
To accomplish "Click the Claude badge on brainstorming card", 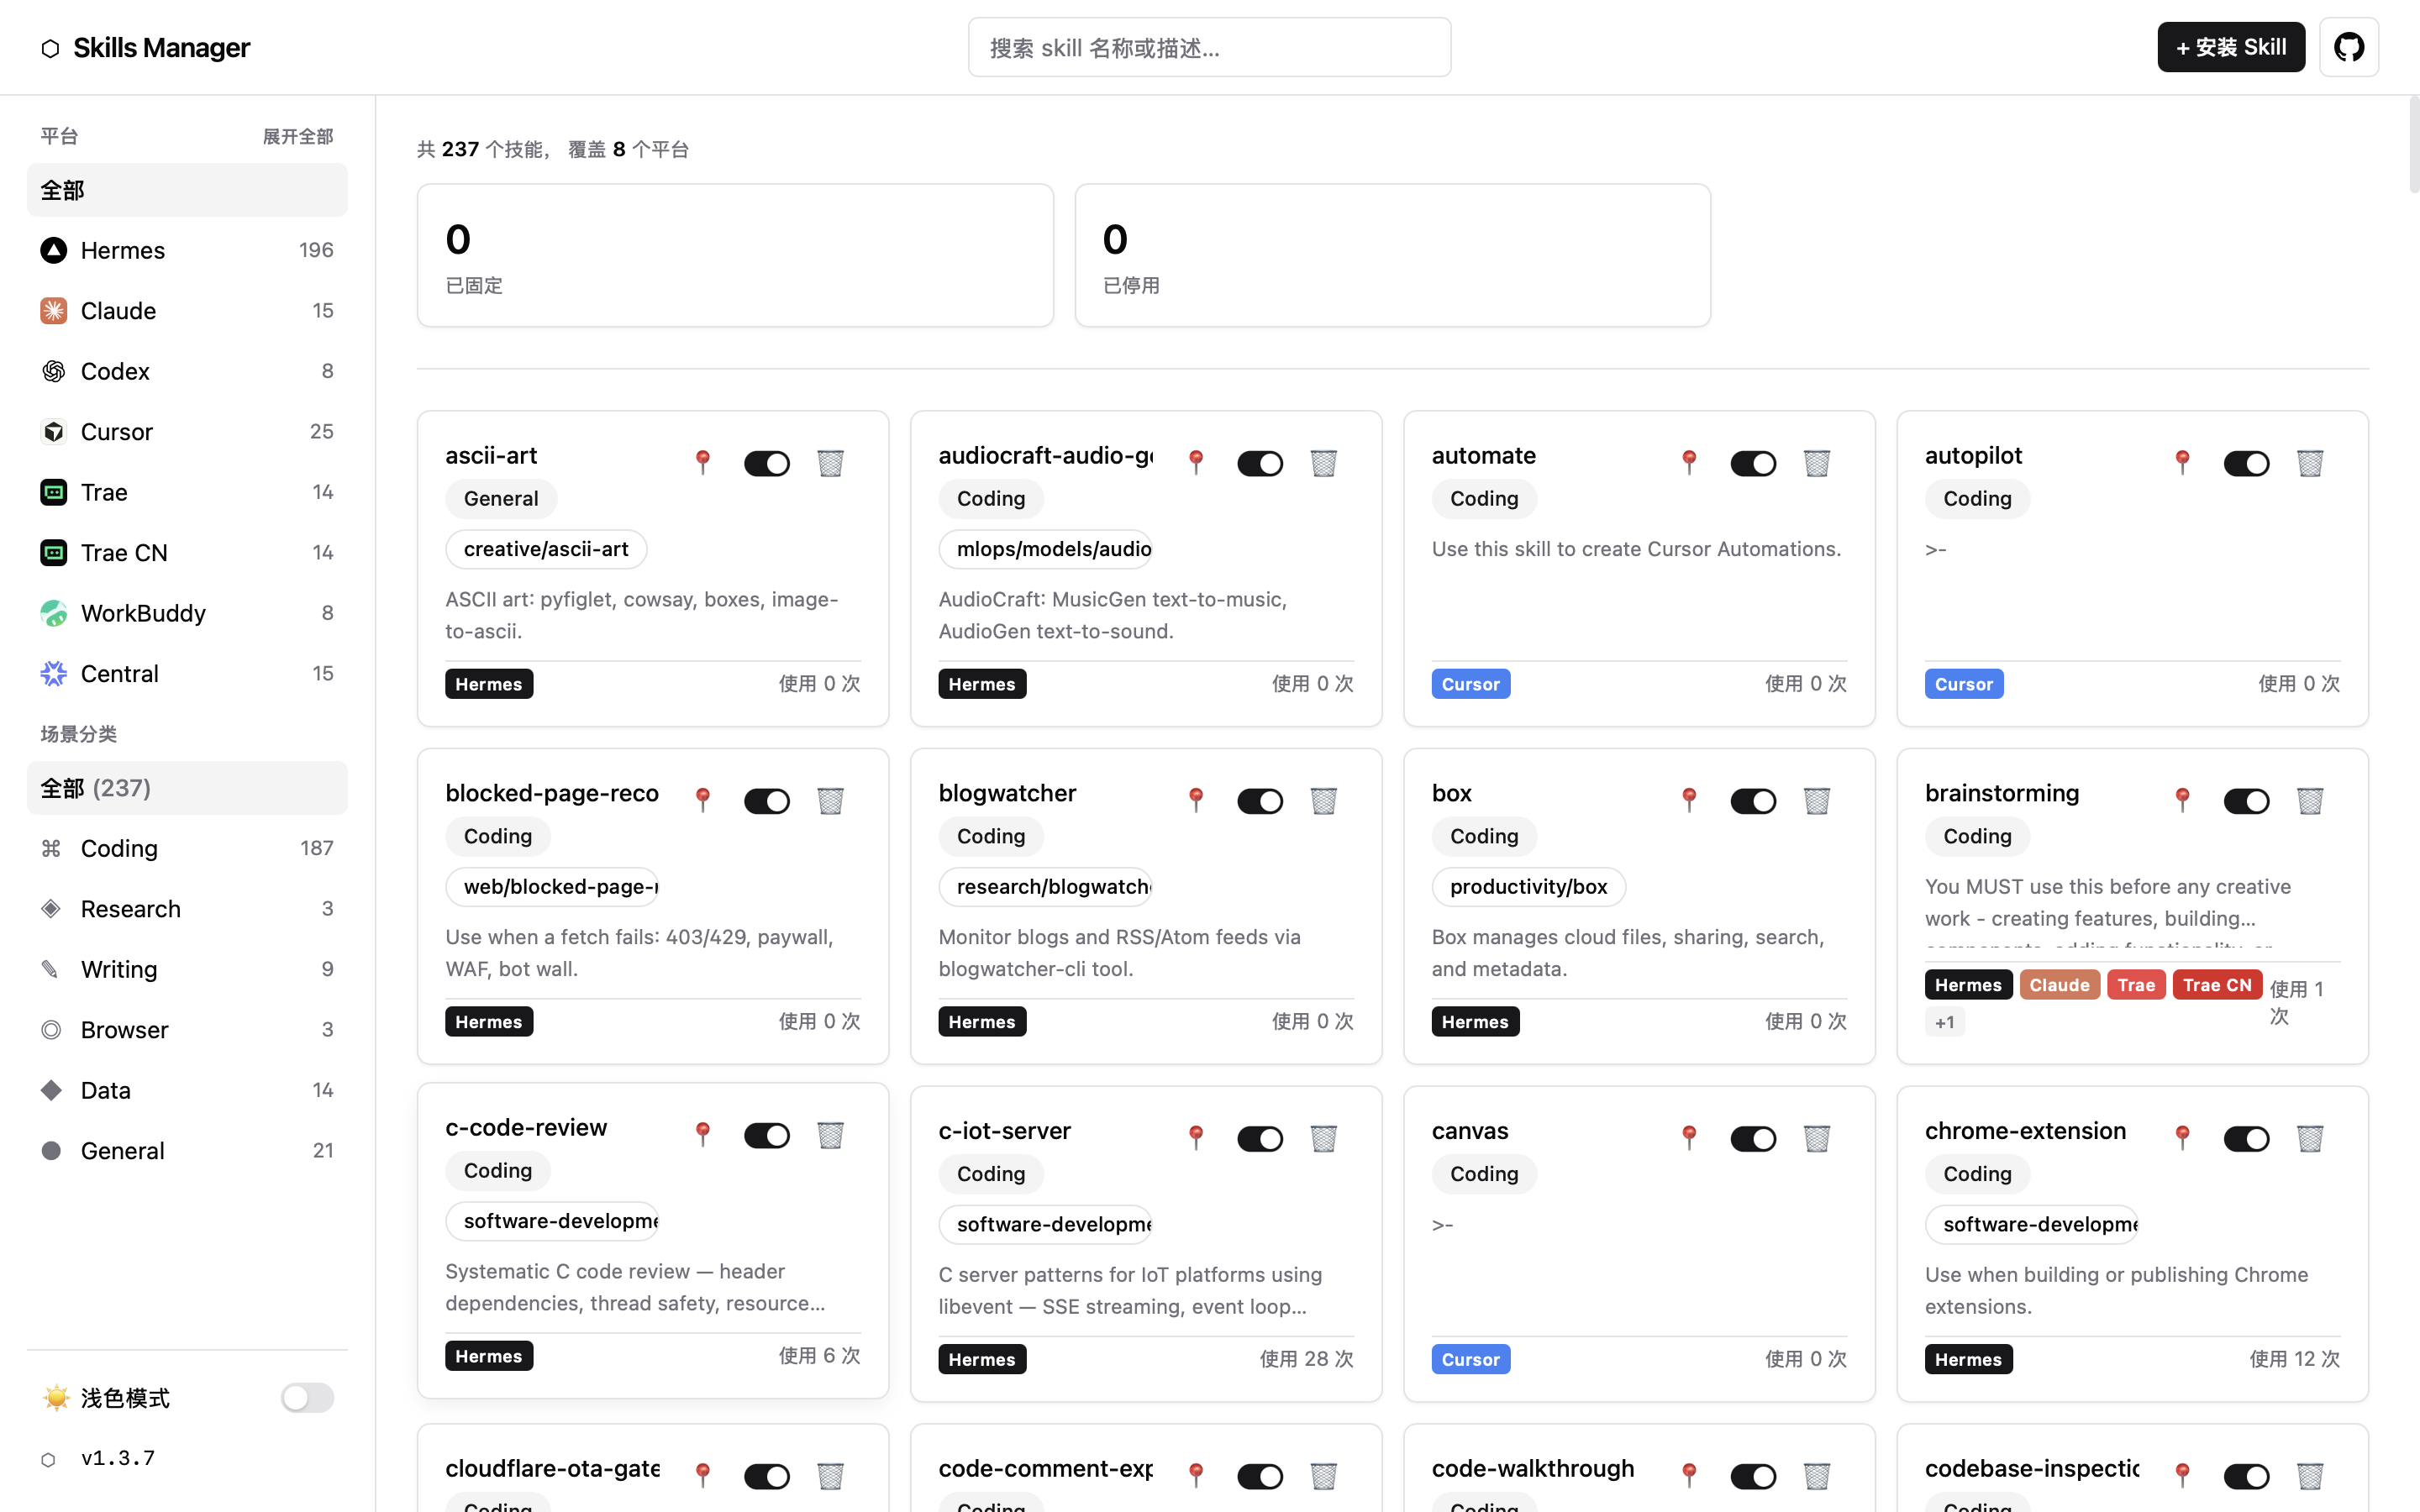I will [x=2059, y=985].
